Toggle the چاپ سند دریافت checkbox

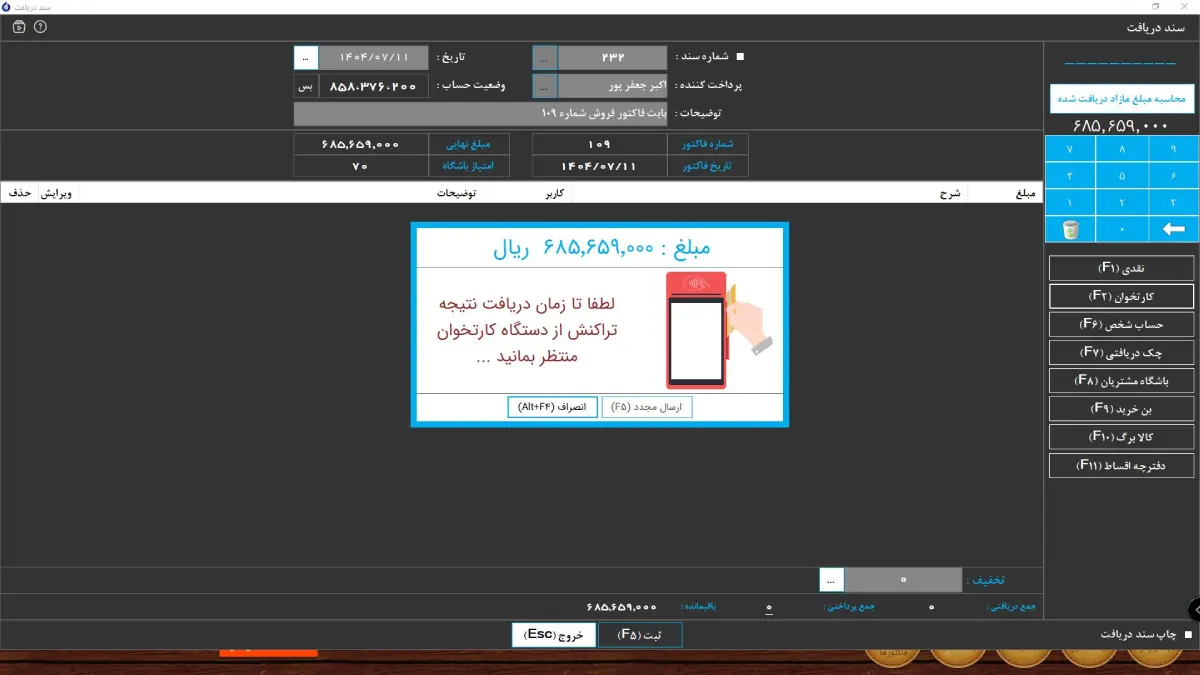coord(1188,635)
